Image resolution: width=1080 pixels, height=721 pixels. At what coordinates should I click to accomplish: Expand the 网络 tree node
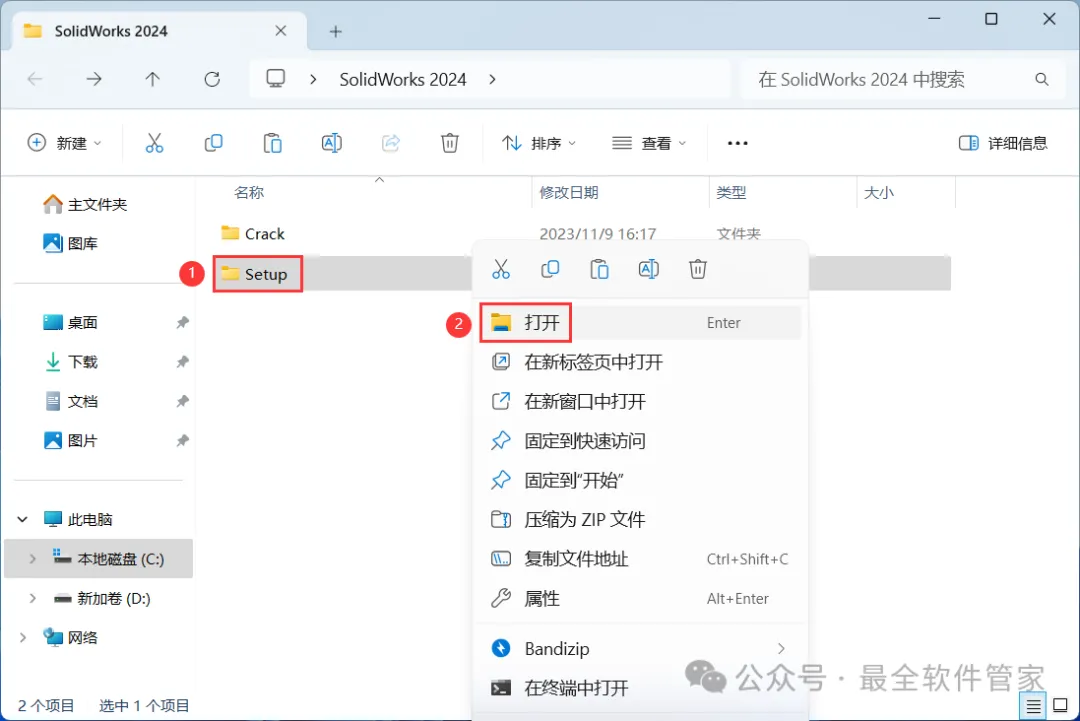[x=23, y=638]
